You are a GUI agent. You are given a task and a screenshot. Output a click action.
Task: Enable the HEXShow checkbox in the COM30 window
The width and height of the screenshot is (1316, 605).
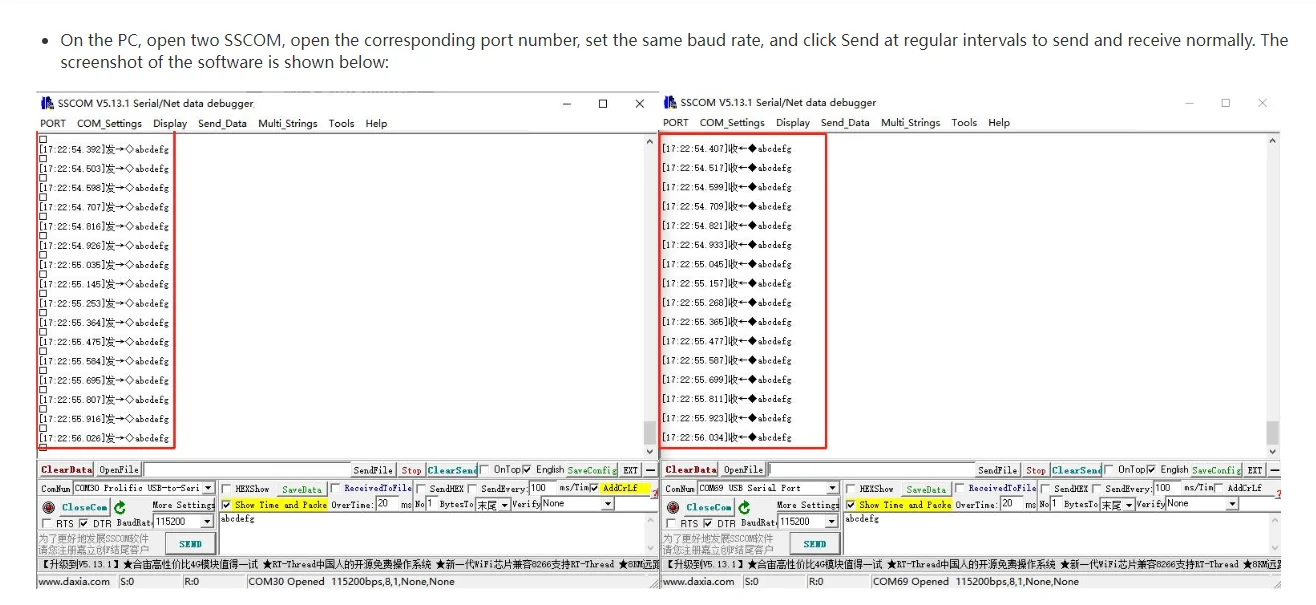coord(226,489)
